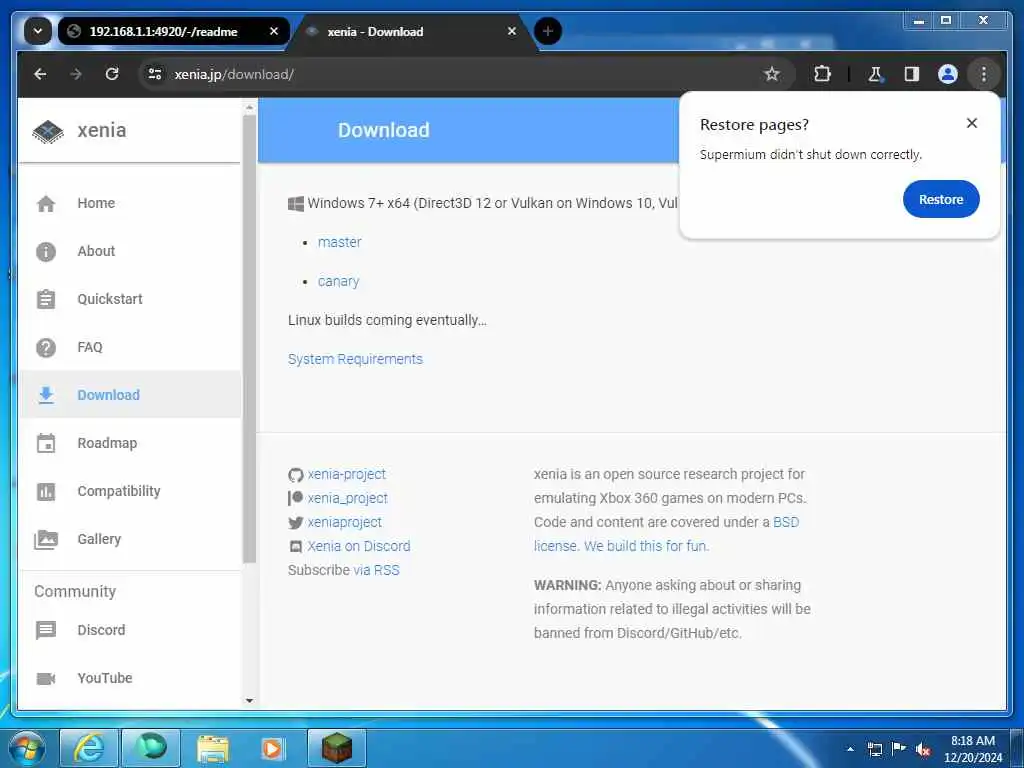Click the YouTube camera icon
Image resolution: width=1024 pixels, height=768 pixels.
[46, 679]
